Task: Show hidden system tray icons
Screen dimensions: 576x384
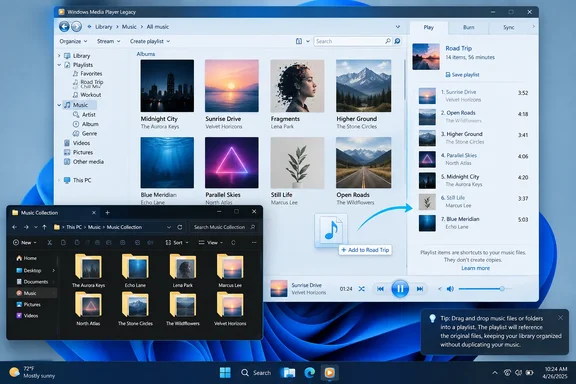Action: click(x=495, y=373)
